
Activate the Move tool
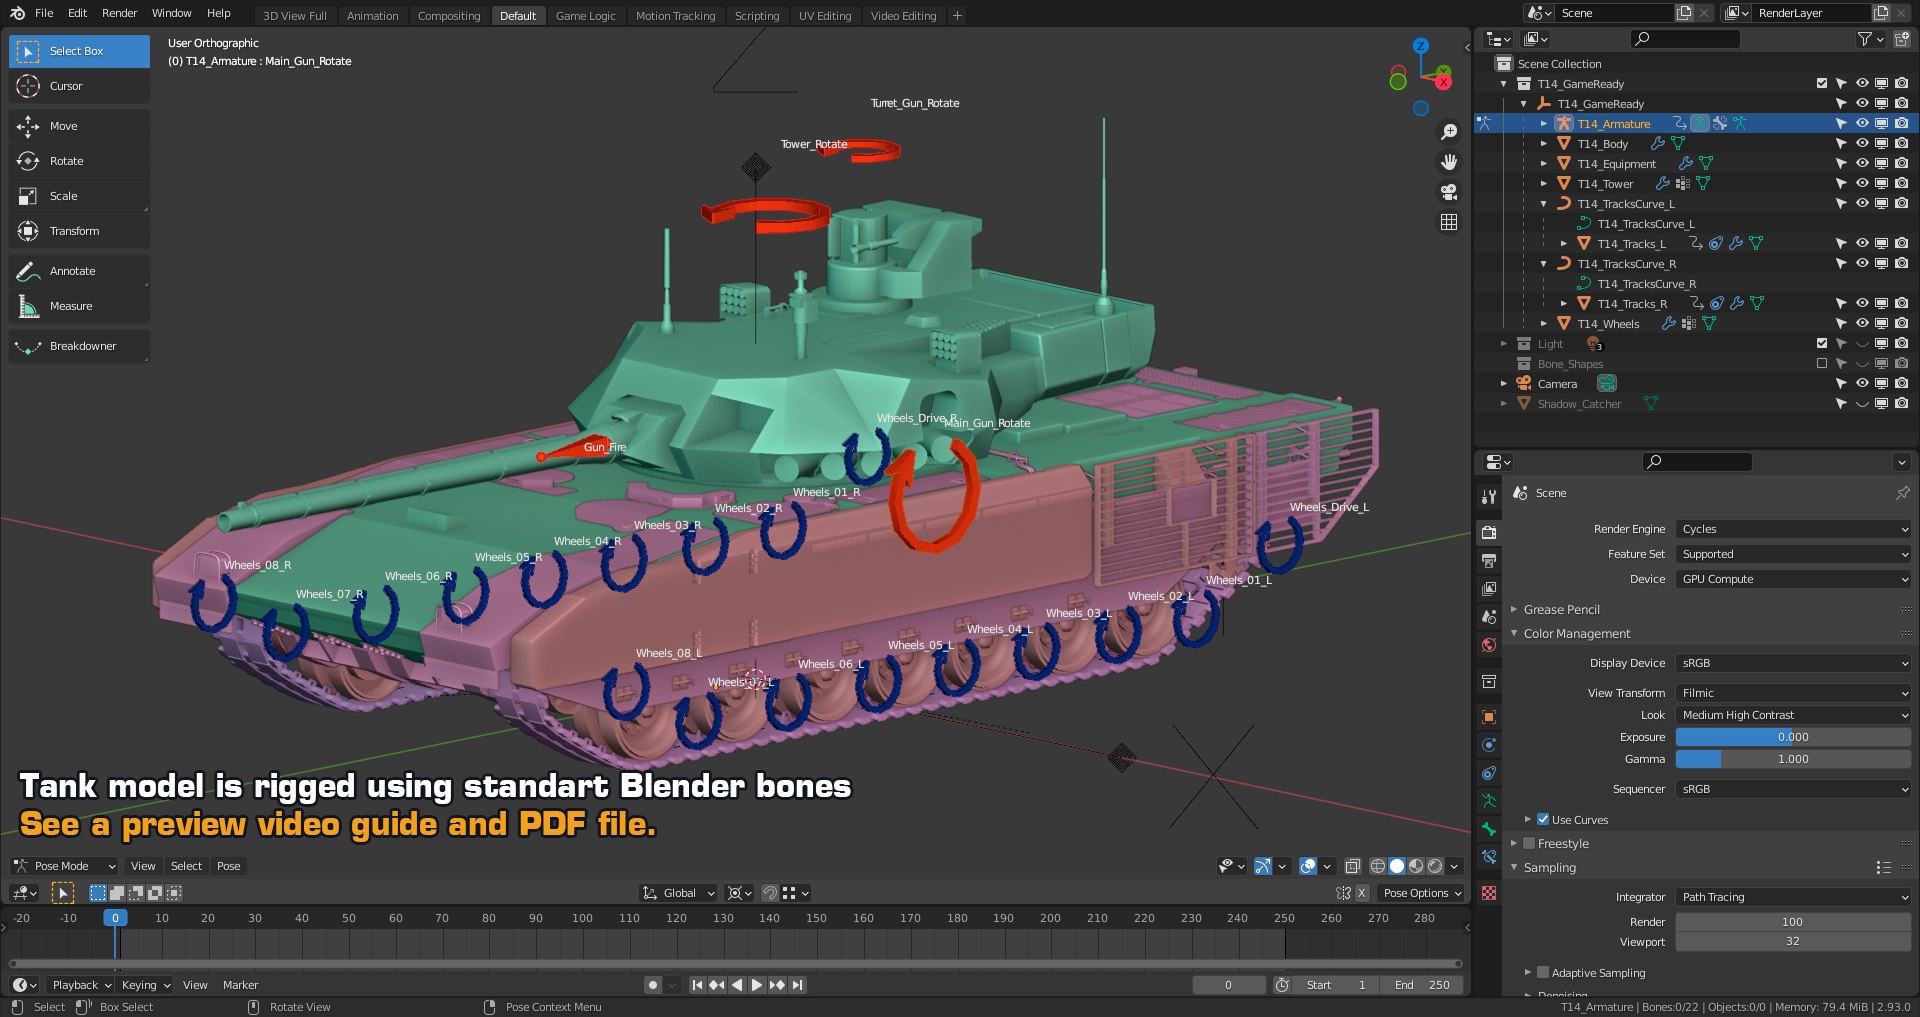(x=79, y=126)
